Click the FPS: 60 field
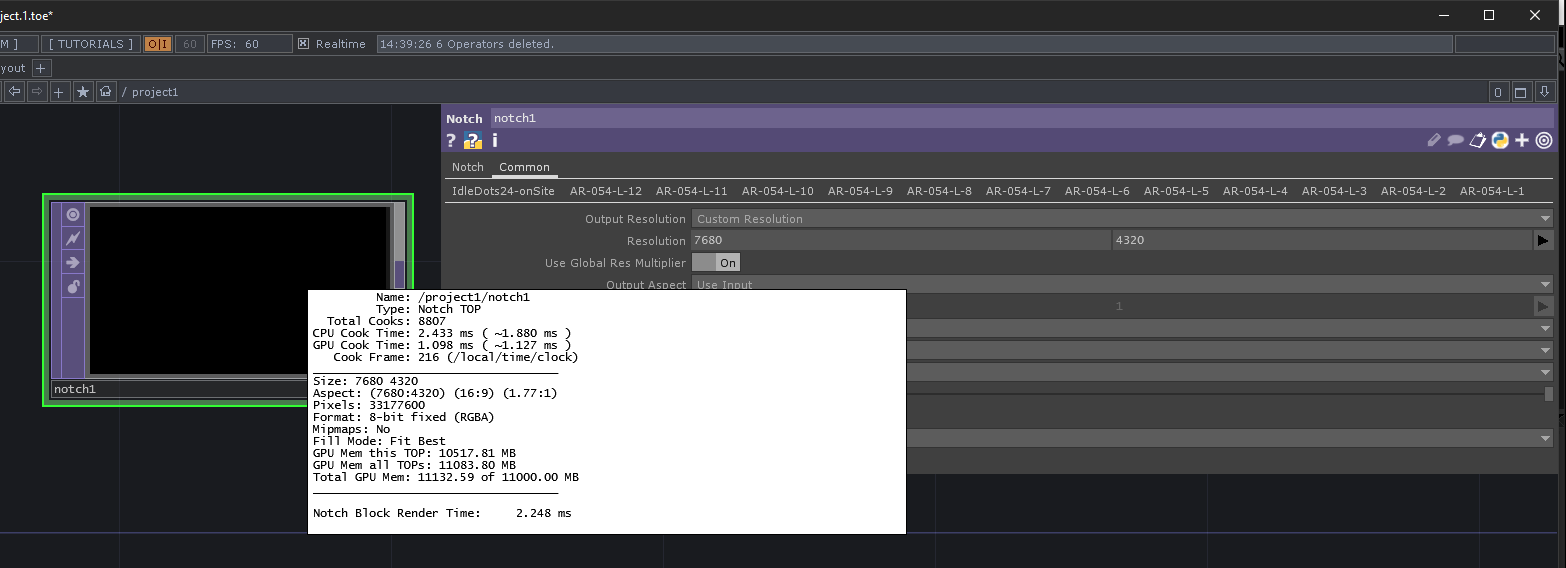The height and width of the screenshot is (568, 1566). pyautogui.click(x=250, y=44)
